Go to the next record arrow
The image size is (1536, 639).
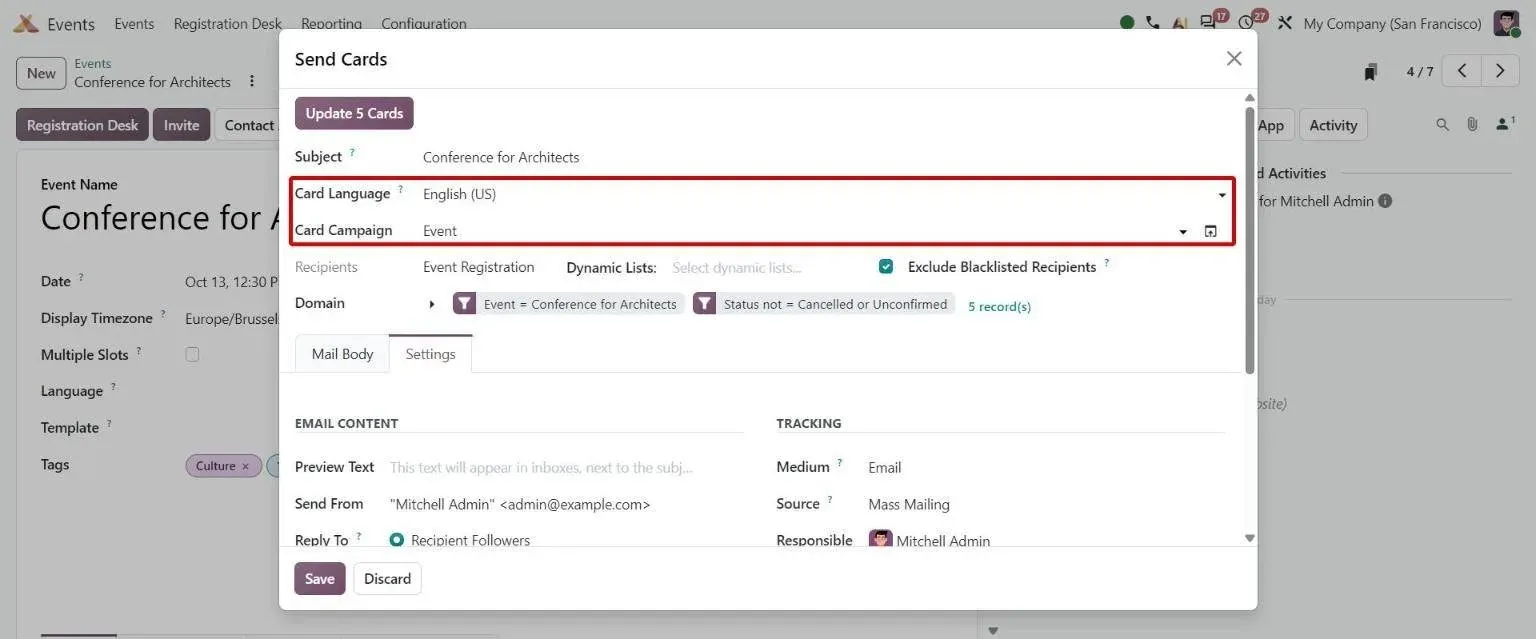pos(1499,71)
